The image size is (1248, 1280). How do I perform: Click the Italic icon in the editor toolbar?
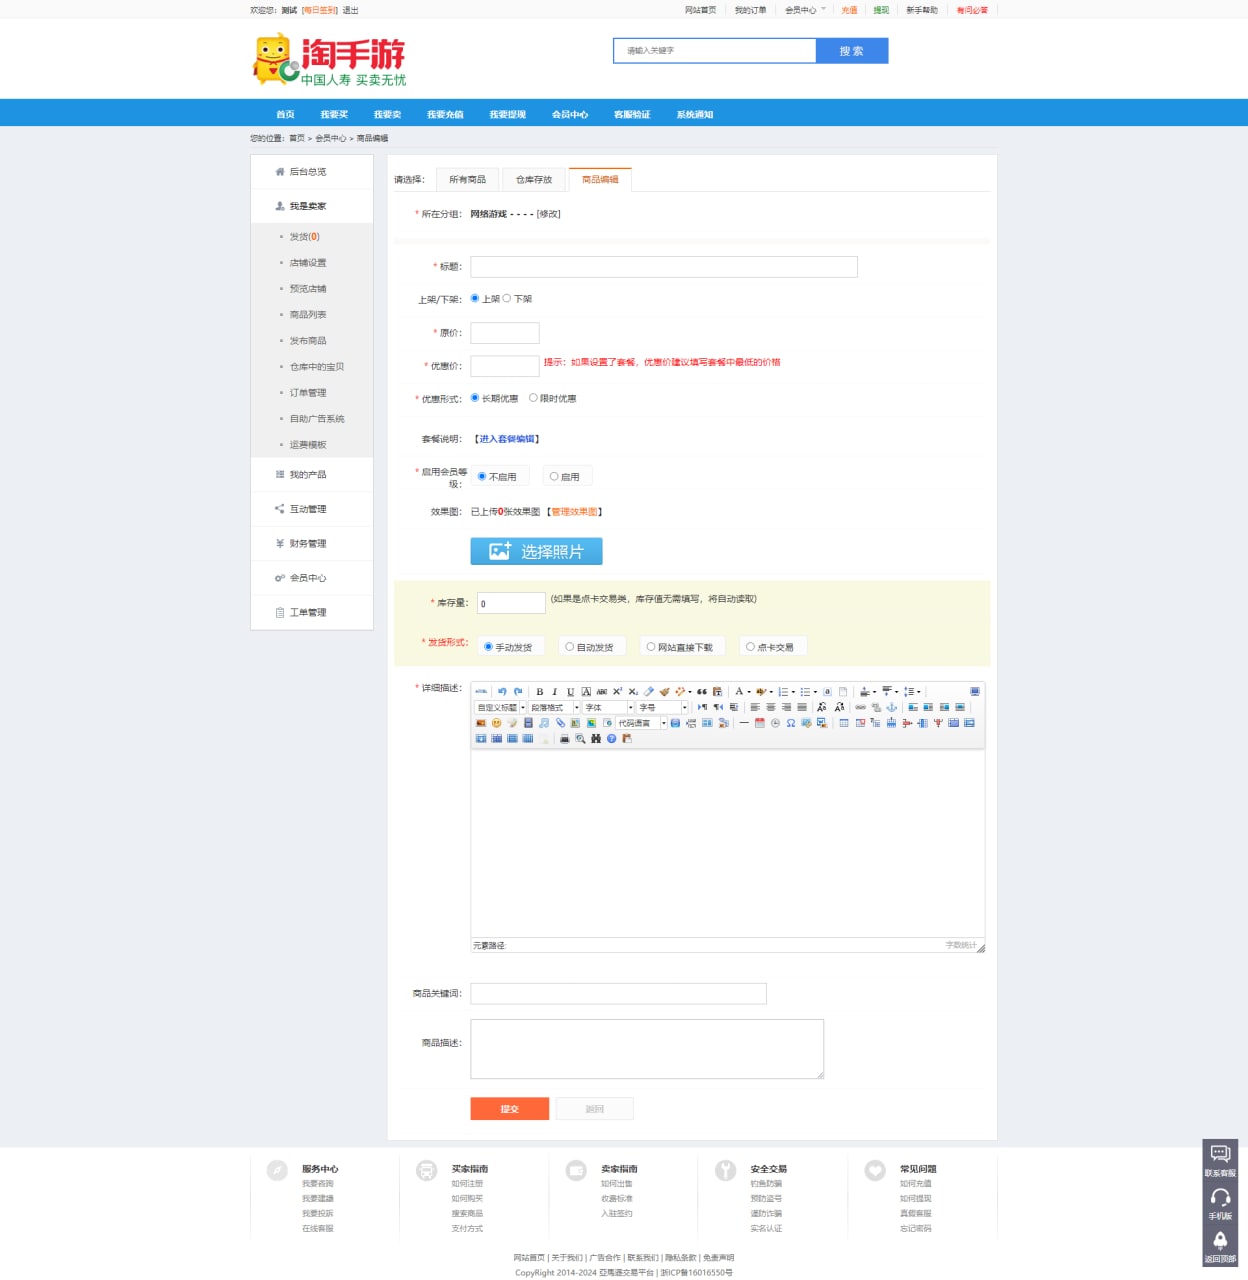(x=555, y=692)
